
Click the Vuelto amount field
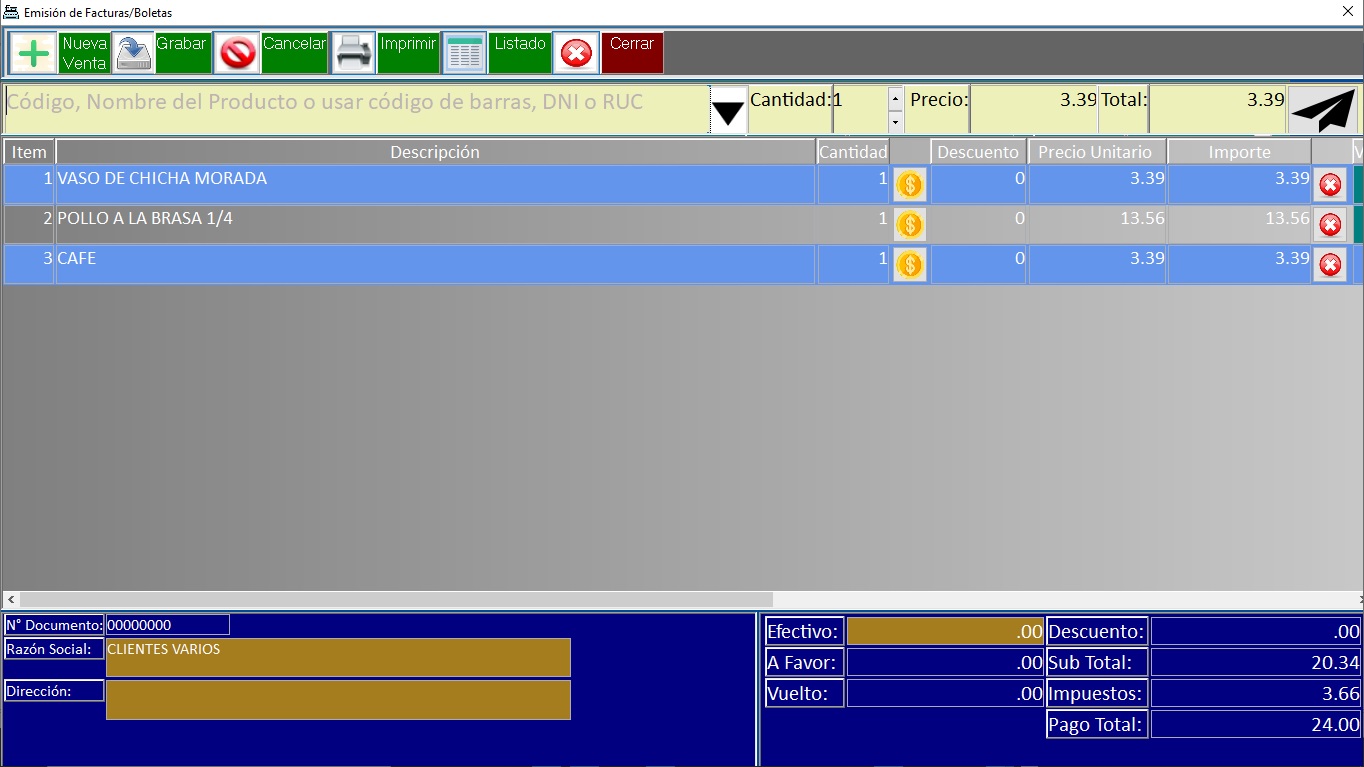coord(945,693)
